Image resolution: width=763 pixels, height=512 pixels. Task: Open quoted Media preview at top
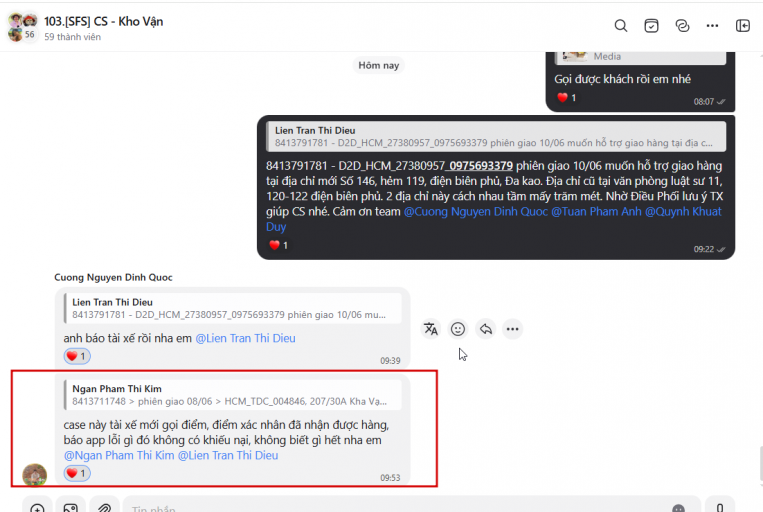point(640,57)
